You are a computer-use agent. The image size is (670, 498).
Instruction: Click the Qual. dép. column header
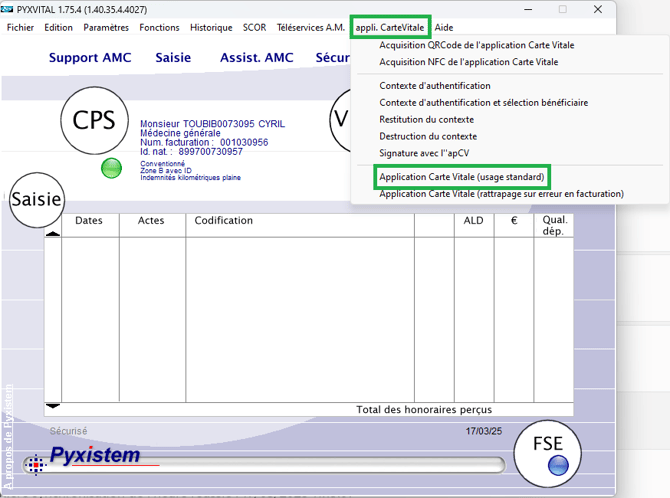pyautogui.click(x=555, y=225)
